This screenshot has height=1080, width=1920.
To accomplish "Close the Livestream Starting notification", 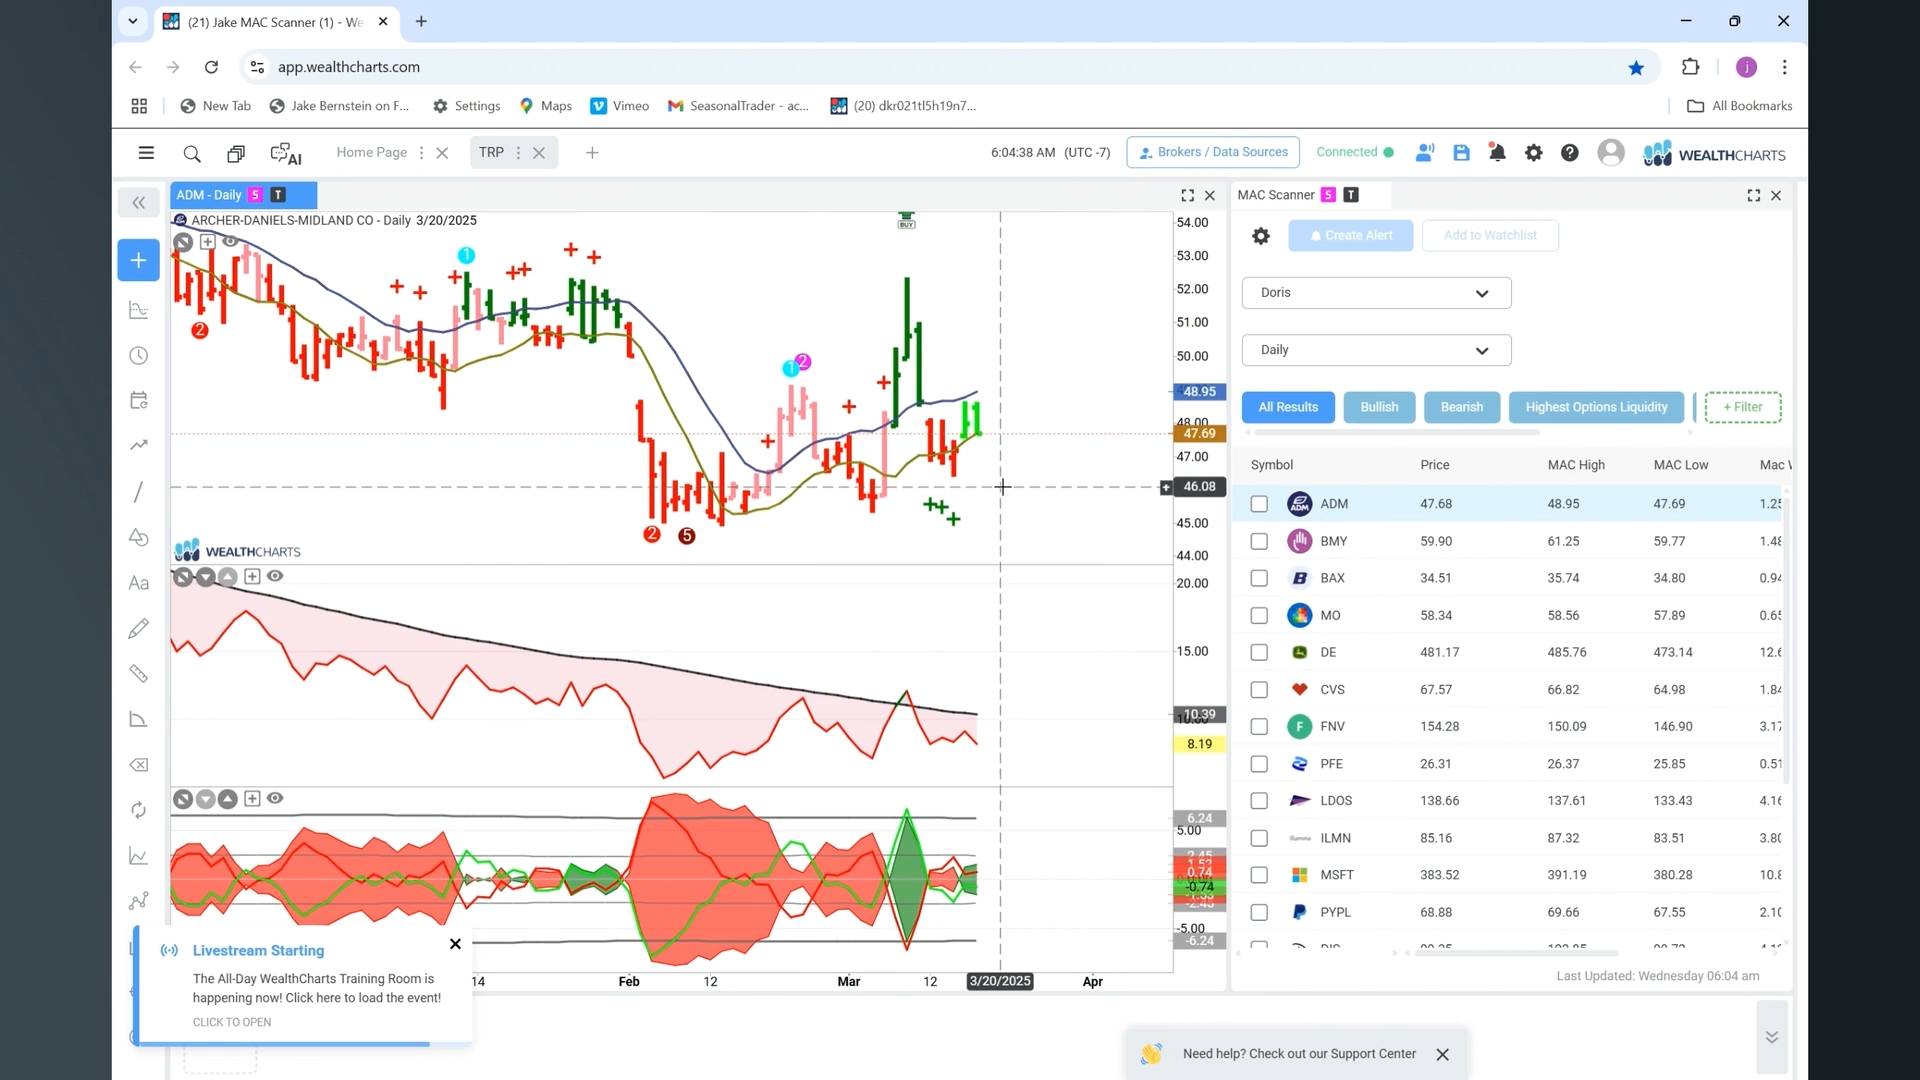I will click(x=455, y=944).
